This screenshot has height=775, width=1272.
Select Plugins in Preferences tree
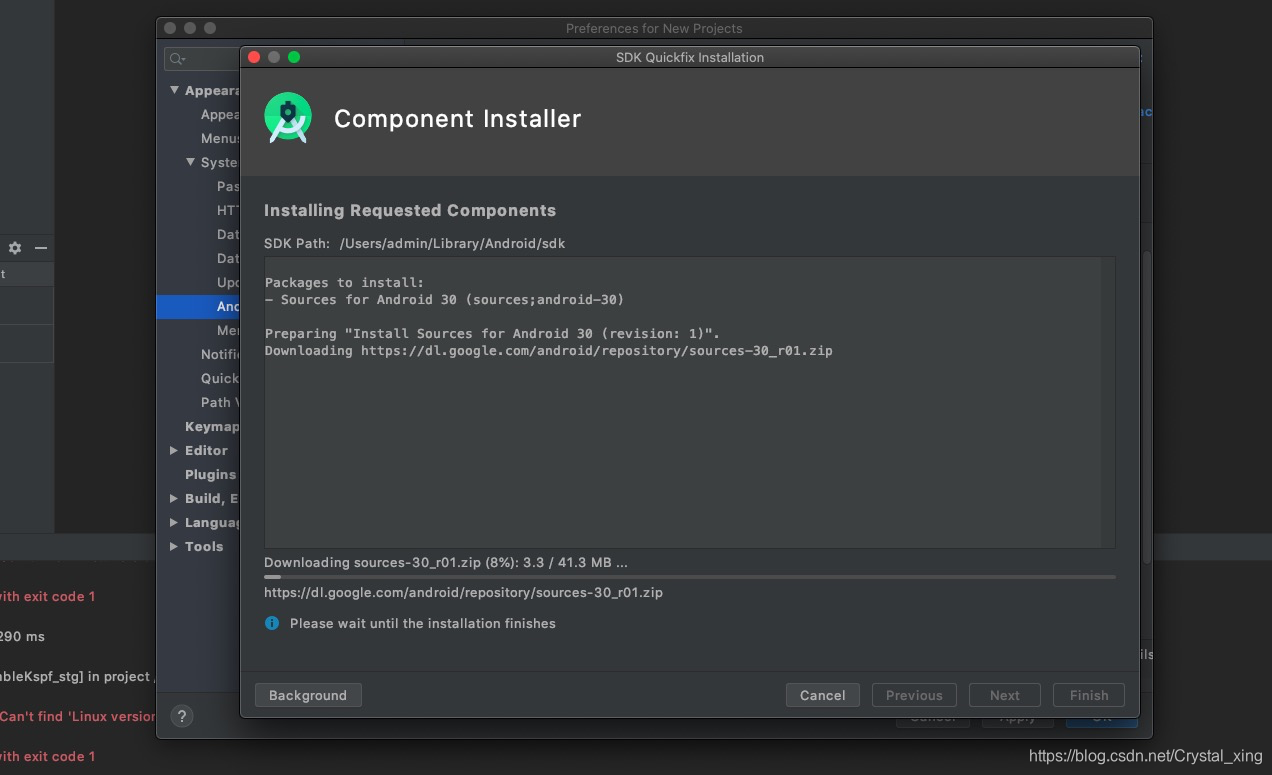pos(211,474)
